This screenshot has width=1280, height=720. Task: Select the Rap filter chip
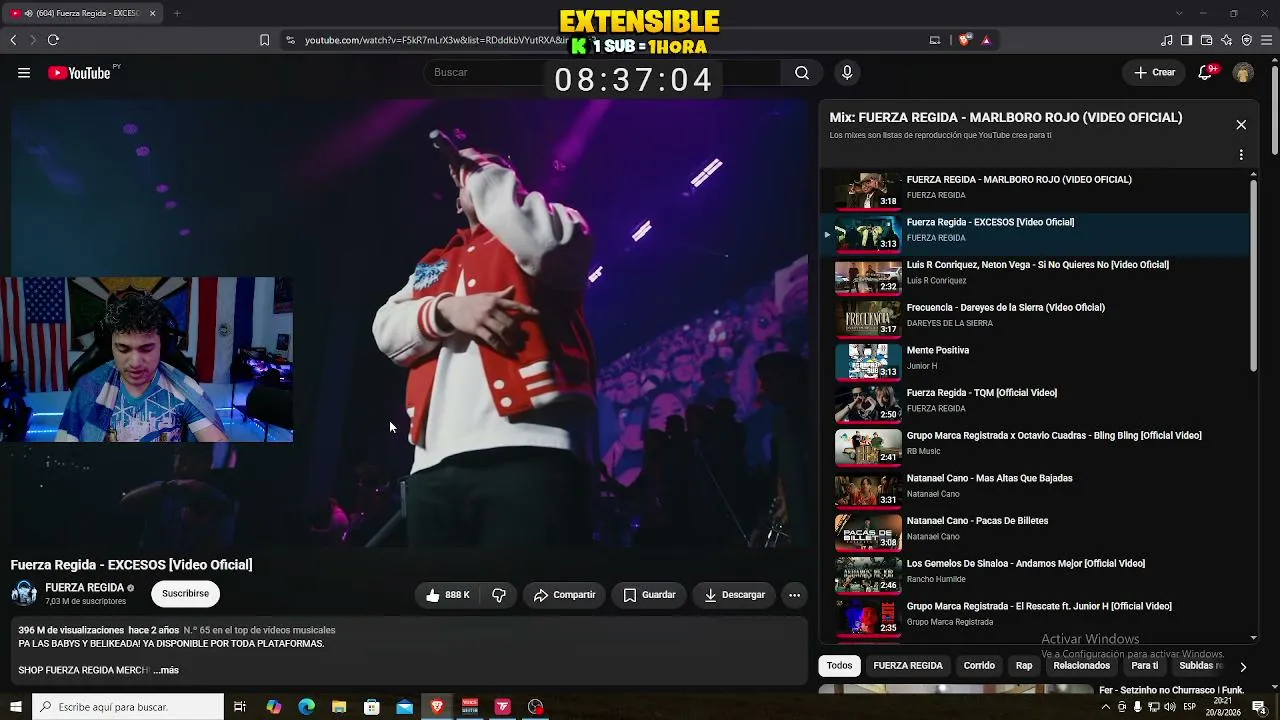click(x=1024, y=666)
